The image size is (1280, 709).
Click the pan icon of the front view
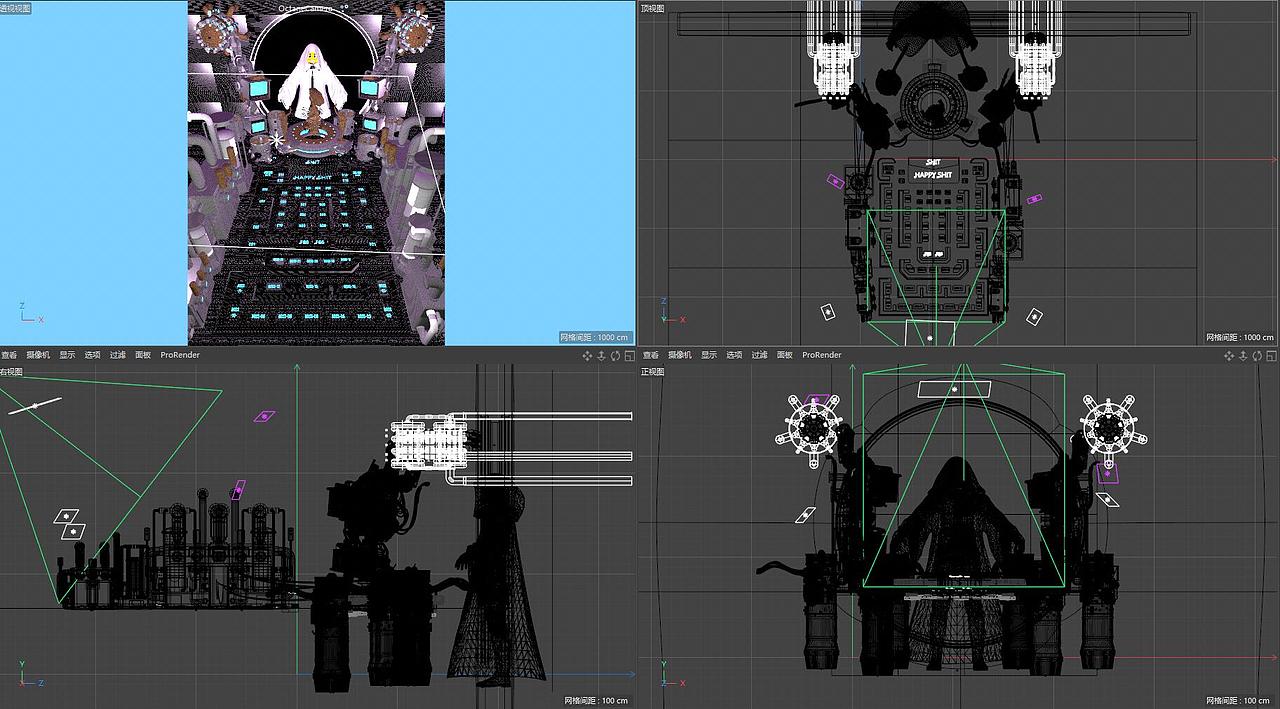tap(1229, 355)
